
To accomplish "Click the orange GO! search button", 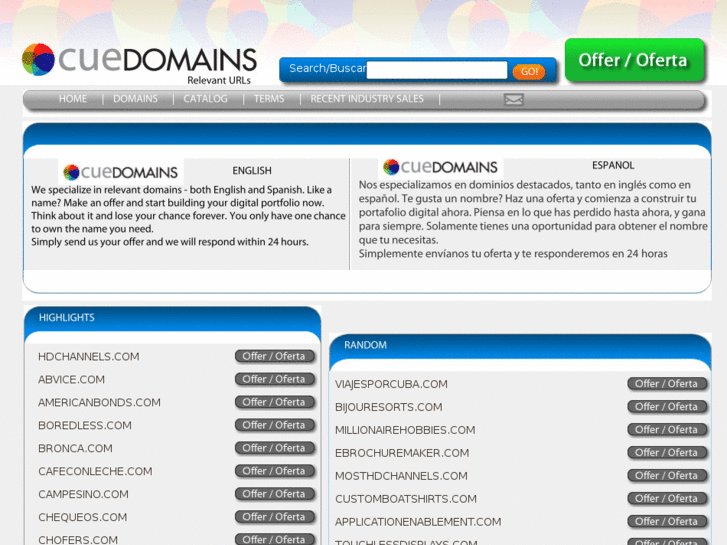I will 529,71.
